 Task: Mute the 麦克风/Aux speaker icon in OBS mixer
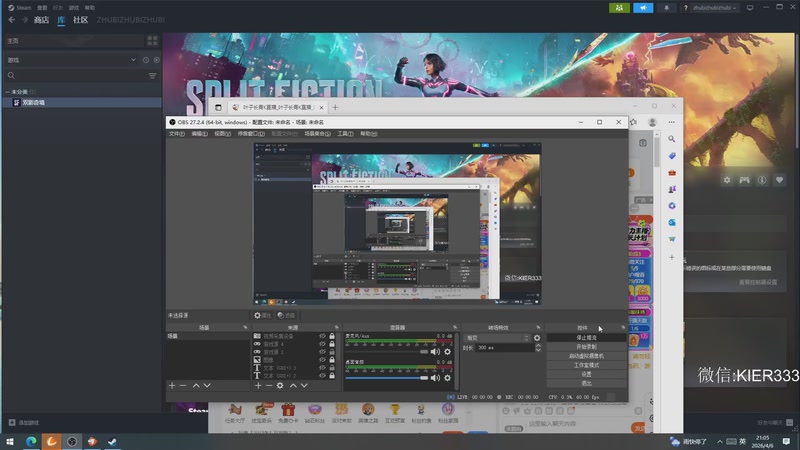[x=435, y=352]
